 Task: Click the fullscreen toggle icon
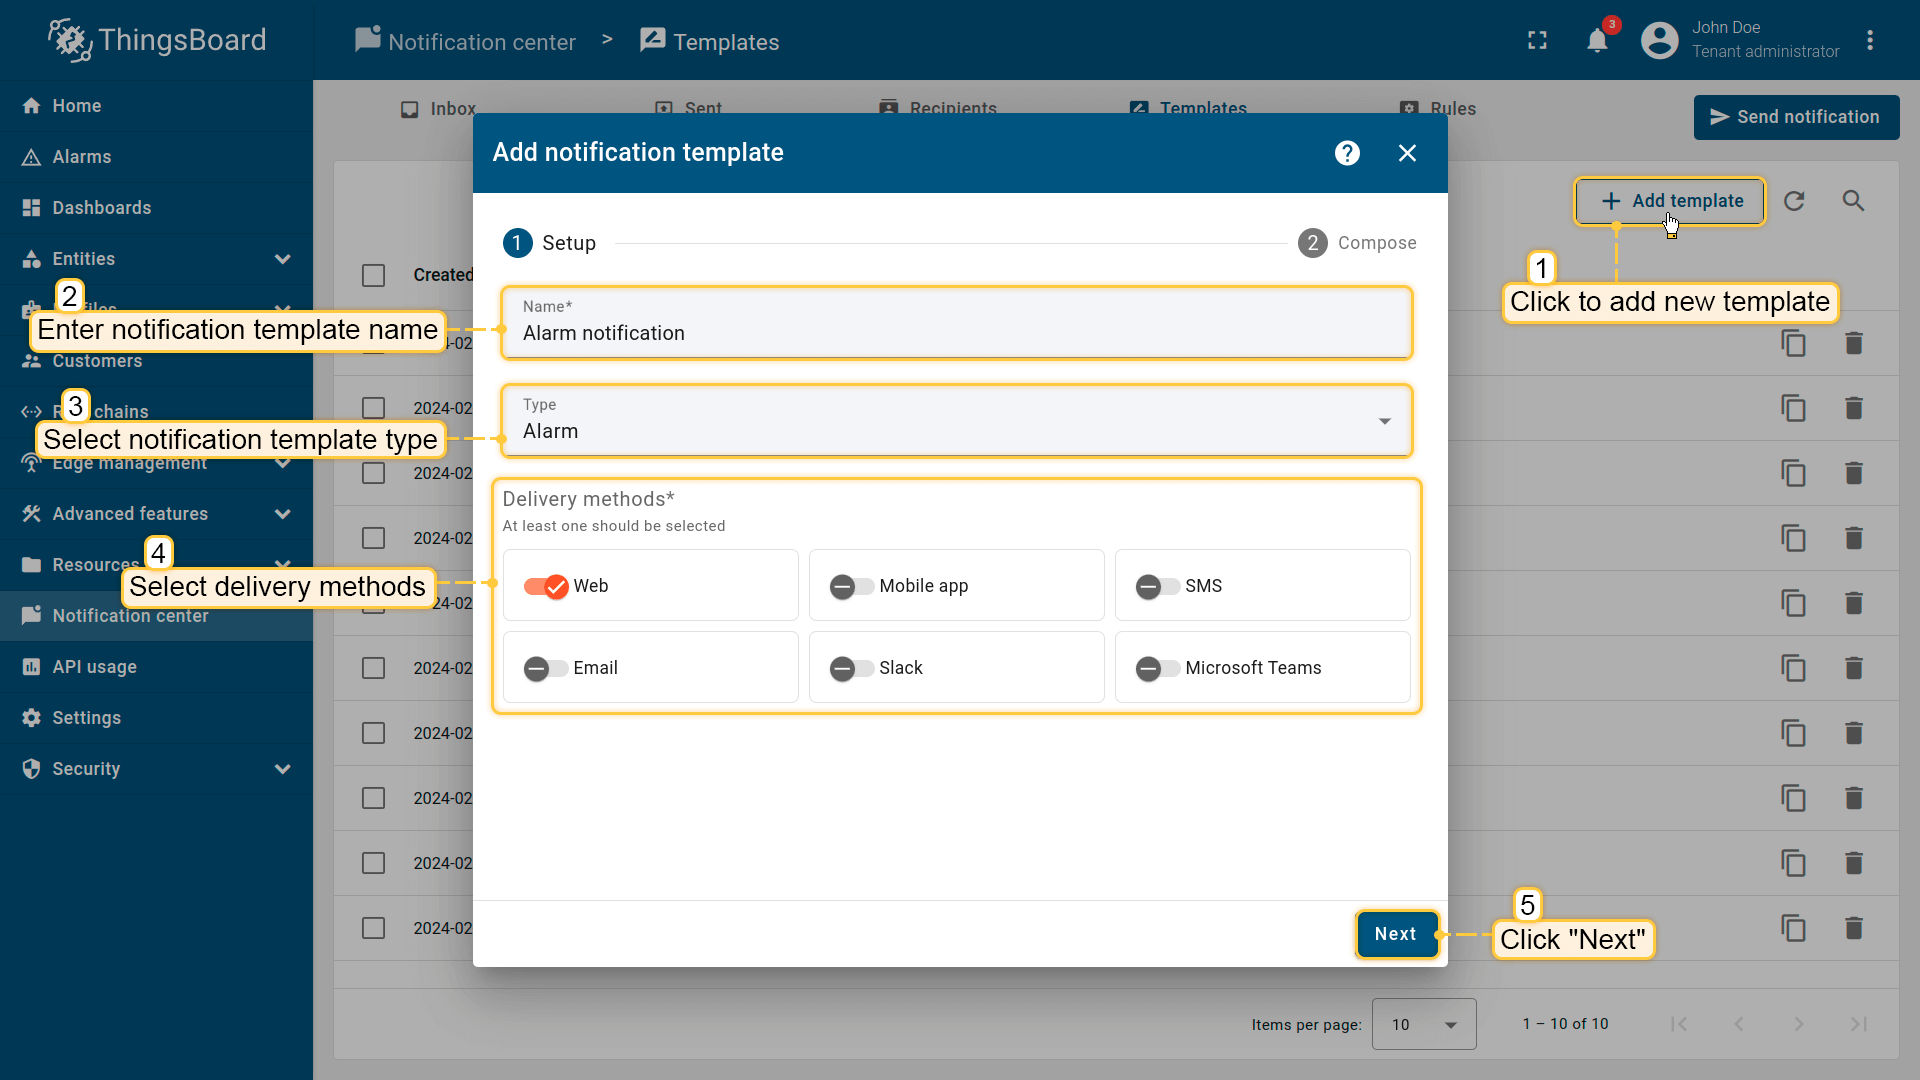1537,41
